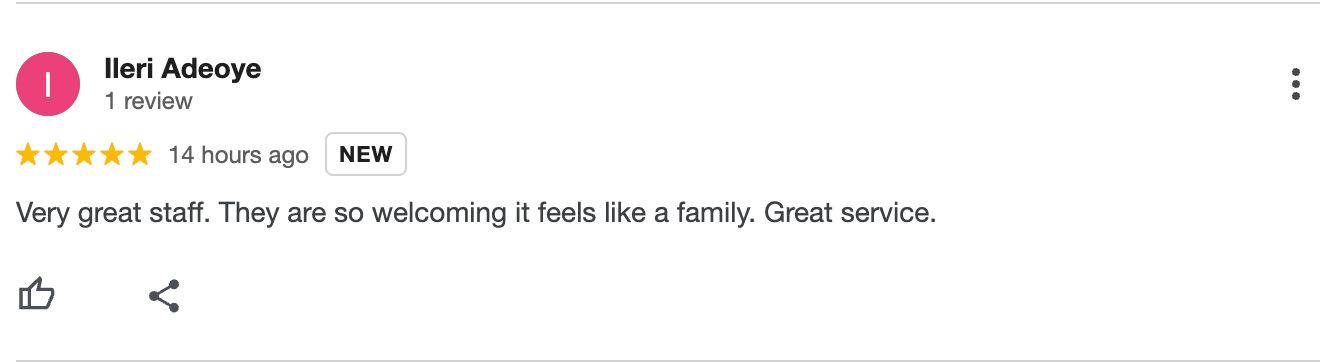1322x362 pixels.
Task: View the reviewer's "1 review" contributions
Action: pyautogui.click(x=149, y=101)
